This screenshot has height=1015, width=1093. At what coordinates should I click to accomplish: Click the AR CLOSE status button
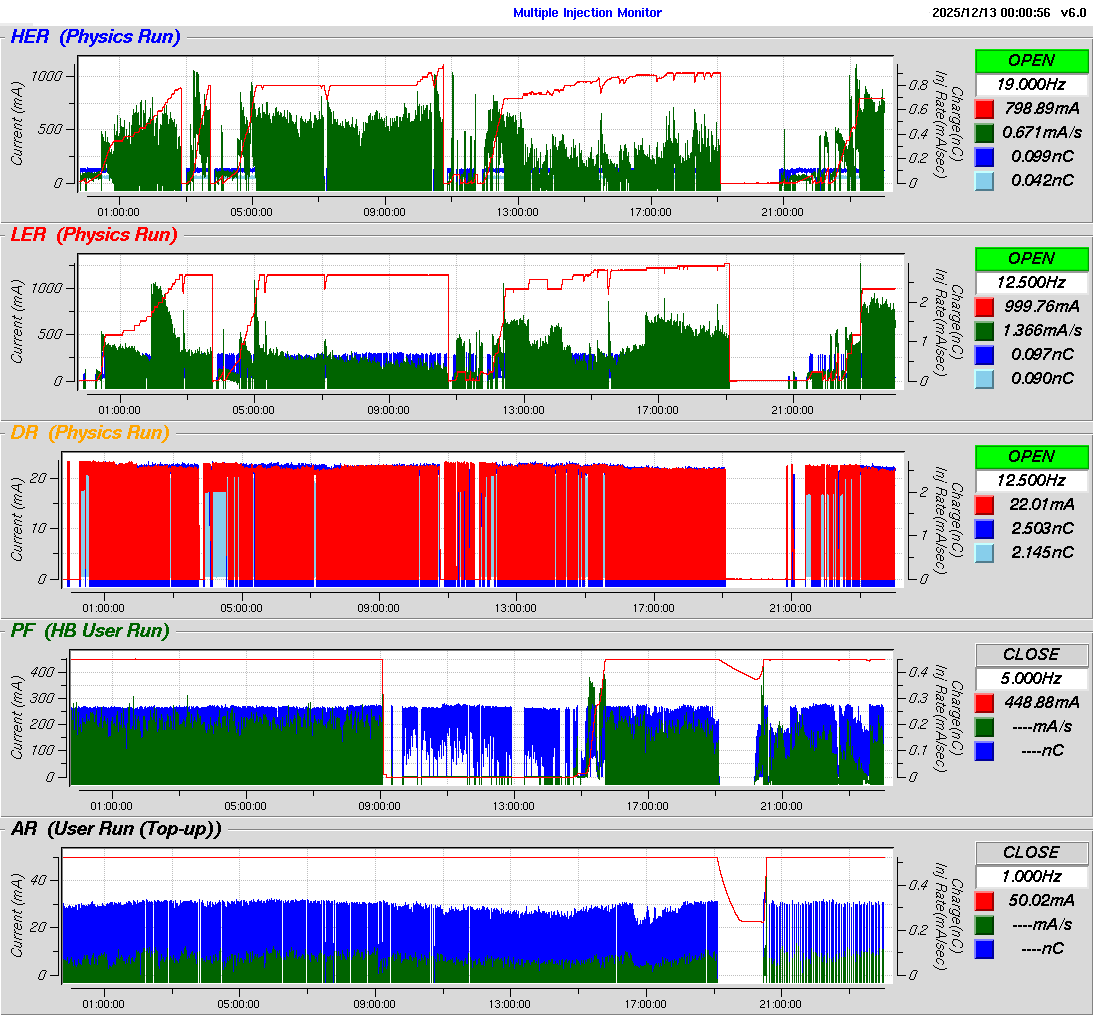[1031, 852]
